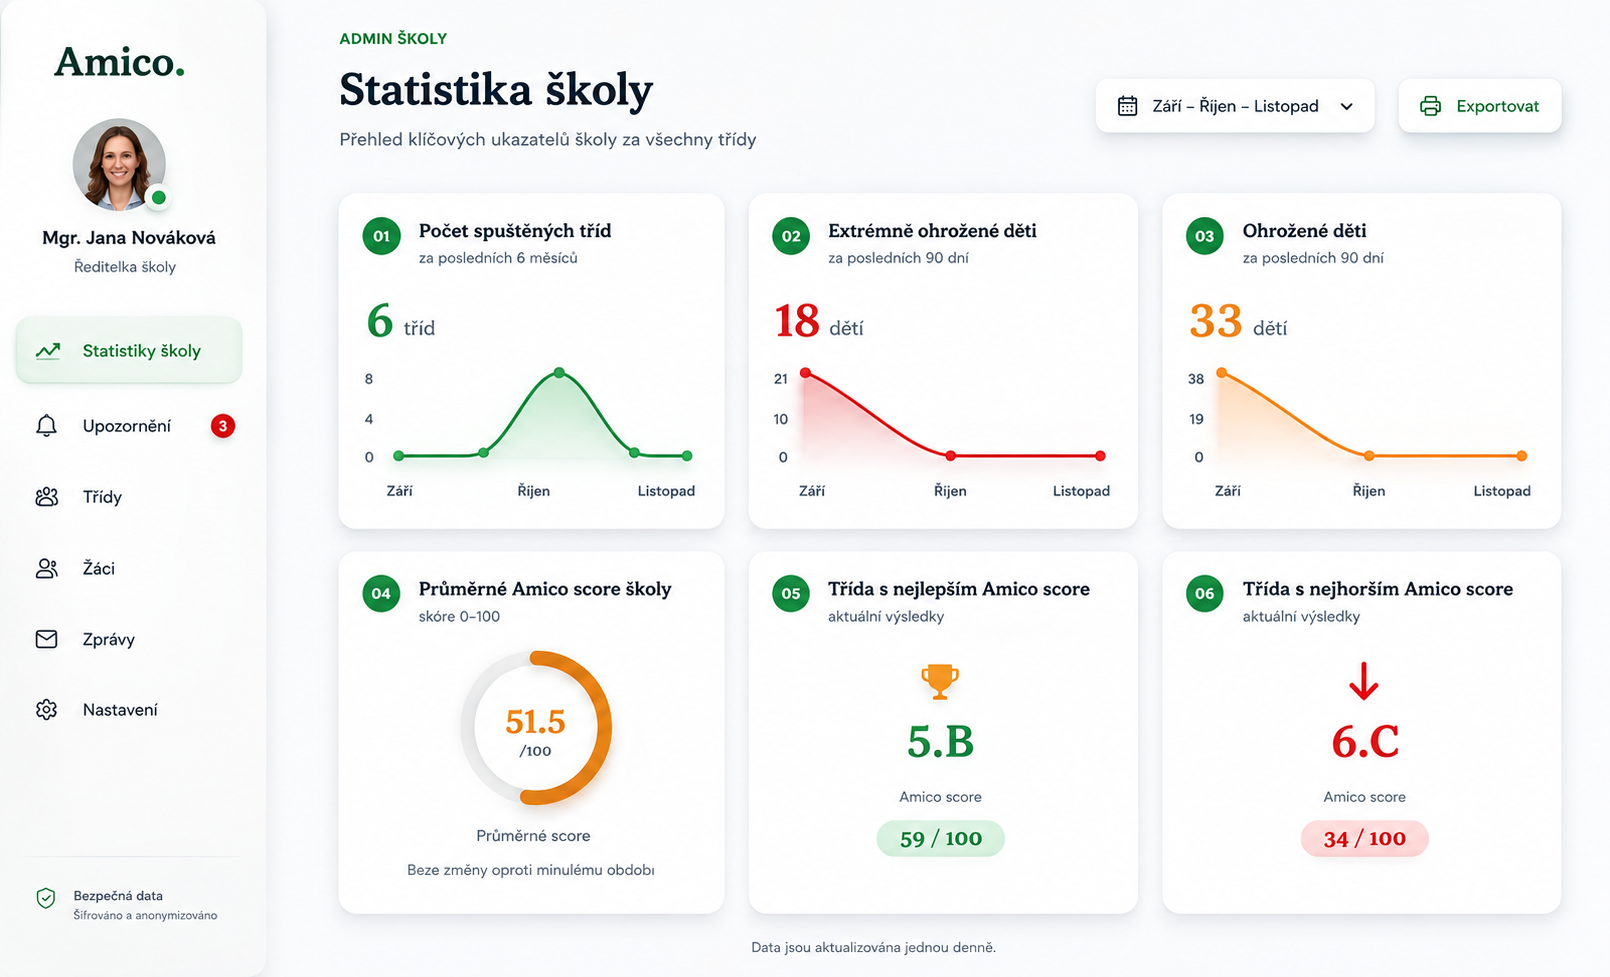Open Statistiky školy menu item
The width and height of the screenshot is (1610, 977).
click(129, 350)
